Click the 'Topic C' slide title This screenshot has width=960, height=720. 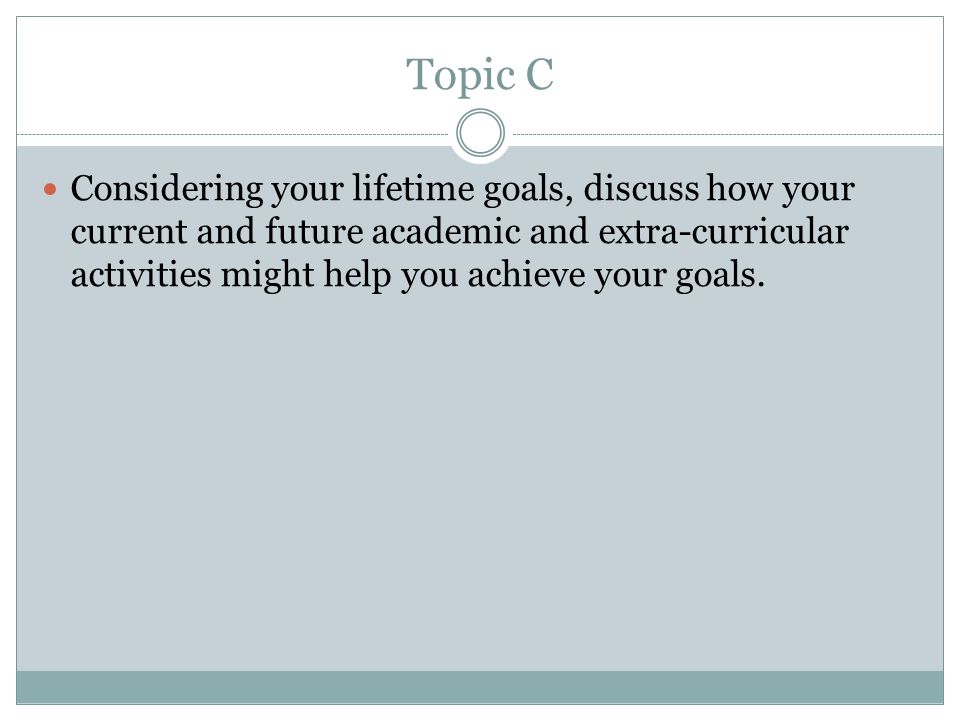coord(480,75)
